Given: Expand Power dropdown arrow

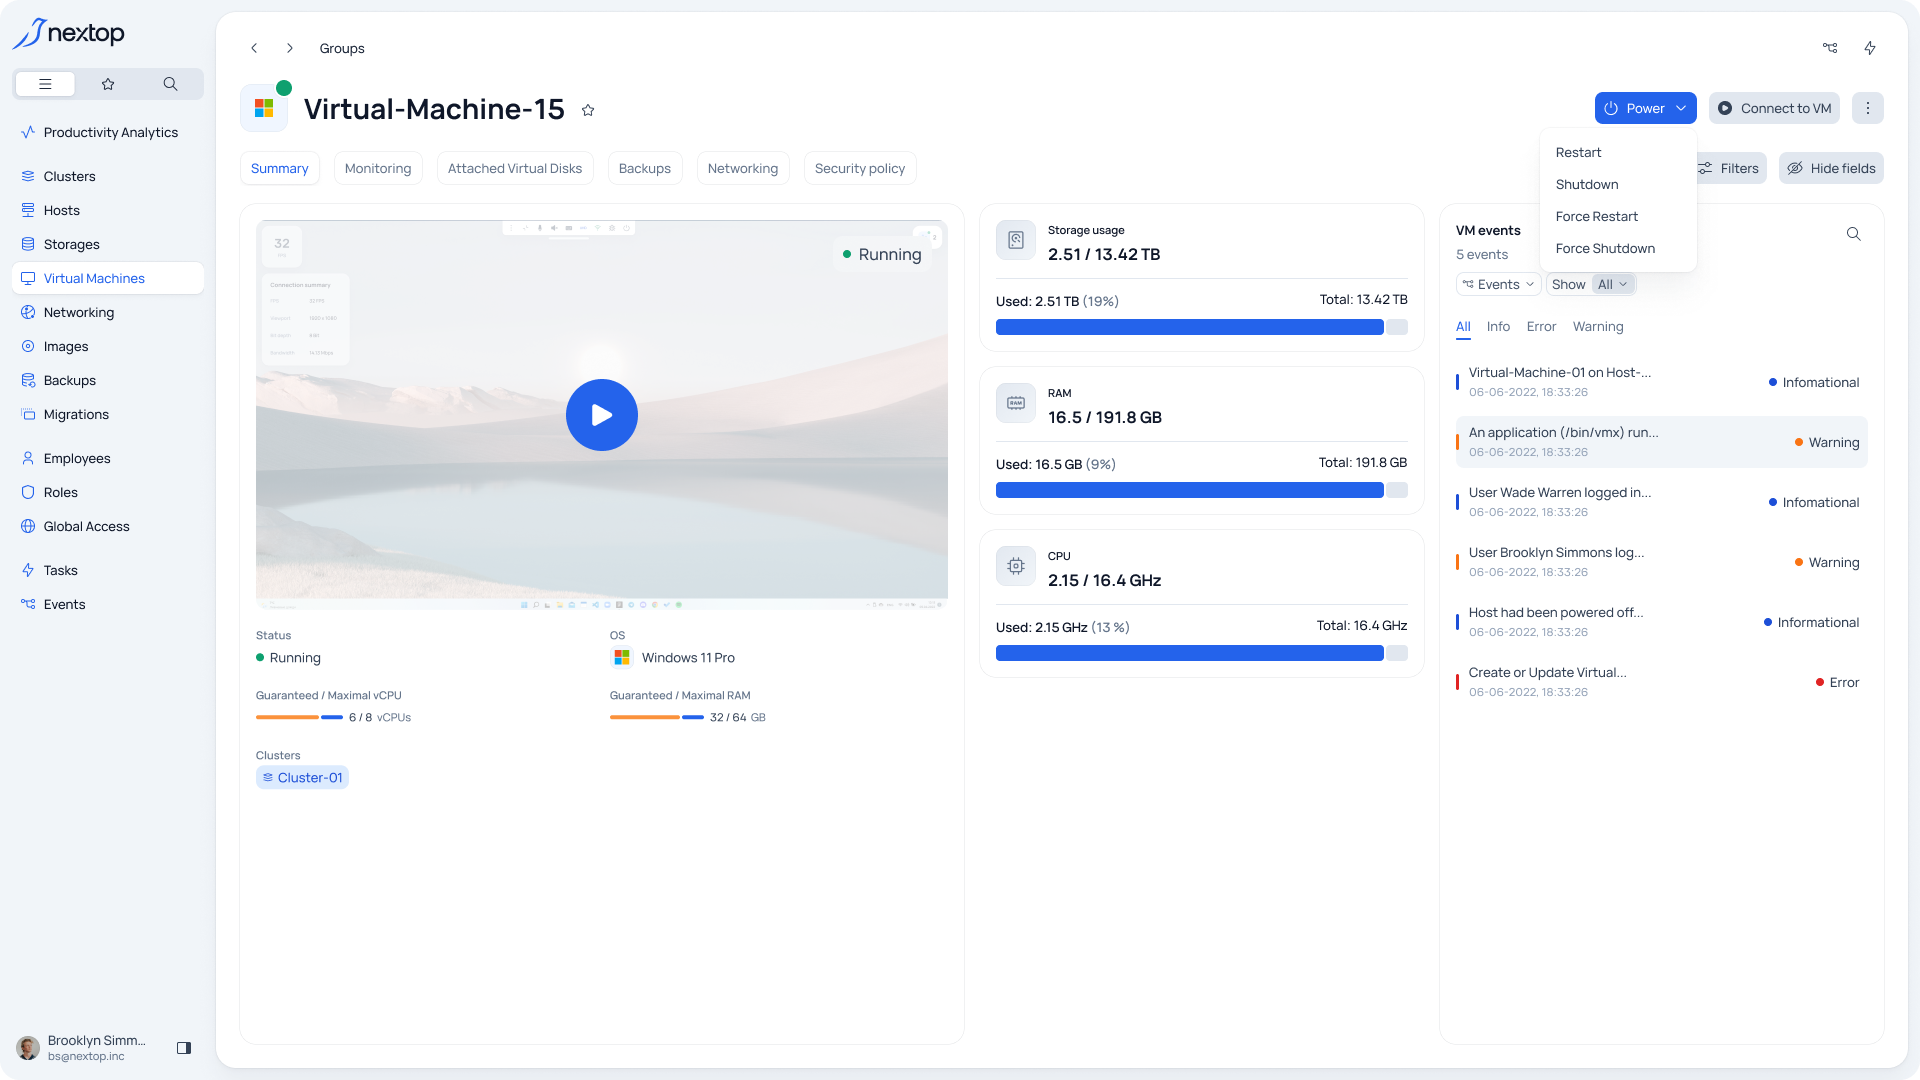Looking at the screenshot, I should coord(1681,108).
